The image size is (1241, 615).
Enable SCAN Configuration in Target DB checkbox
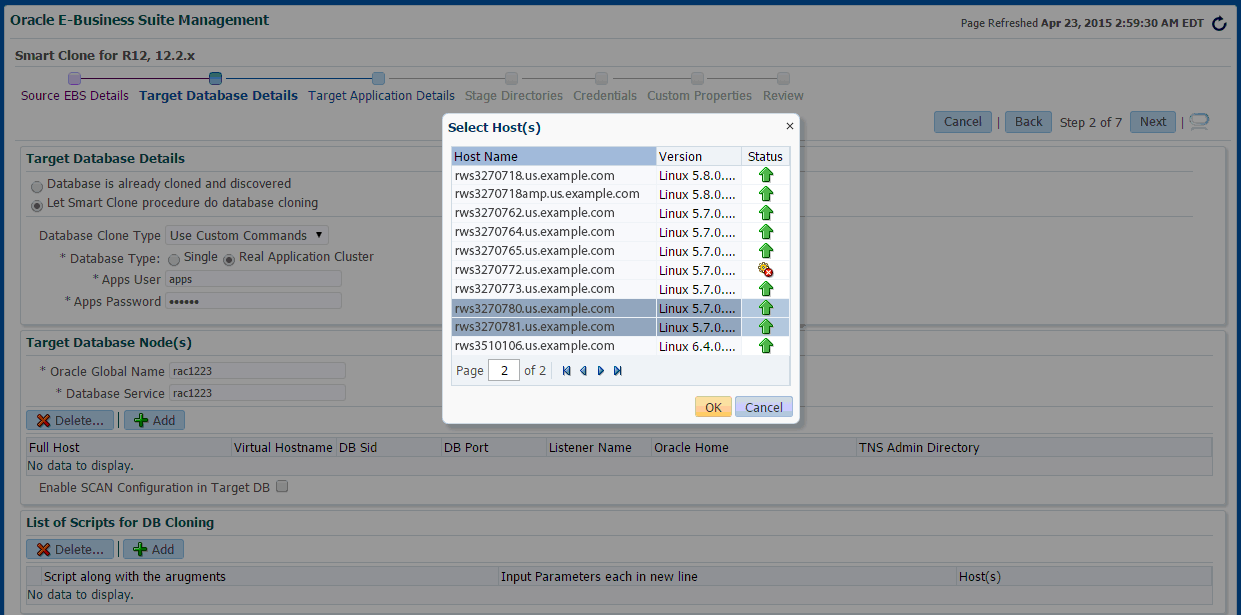pyautogui.click(x=282, y=487)
